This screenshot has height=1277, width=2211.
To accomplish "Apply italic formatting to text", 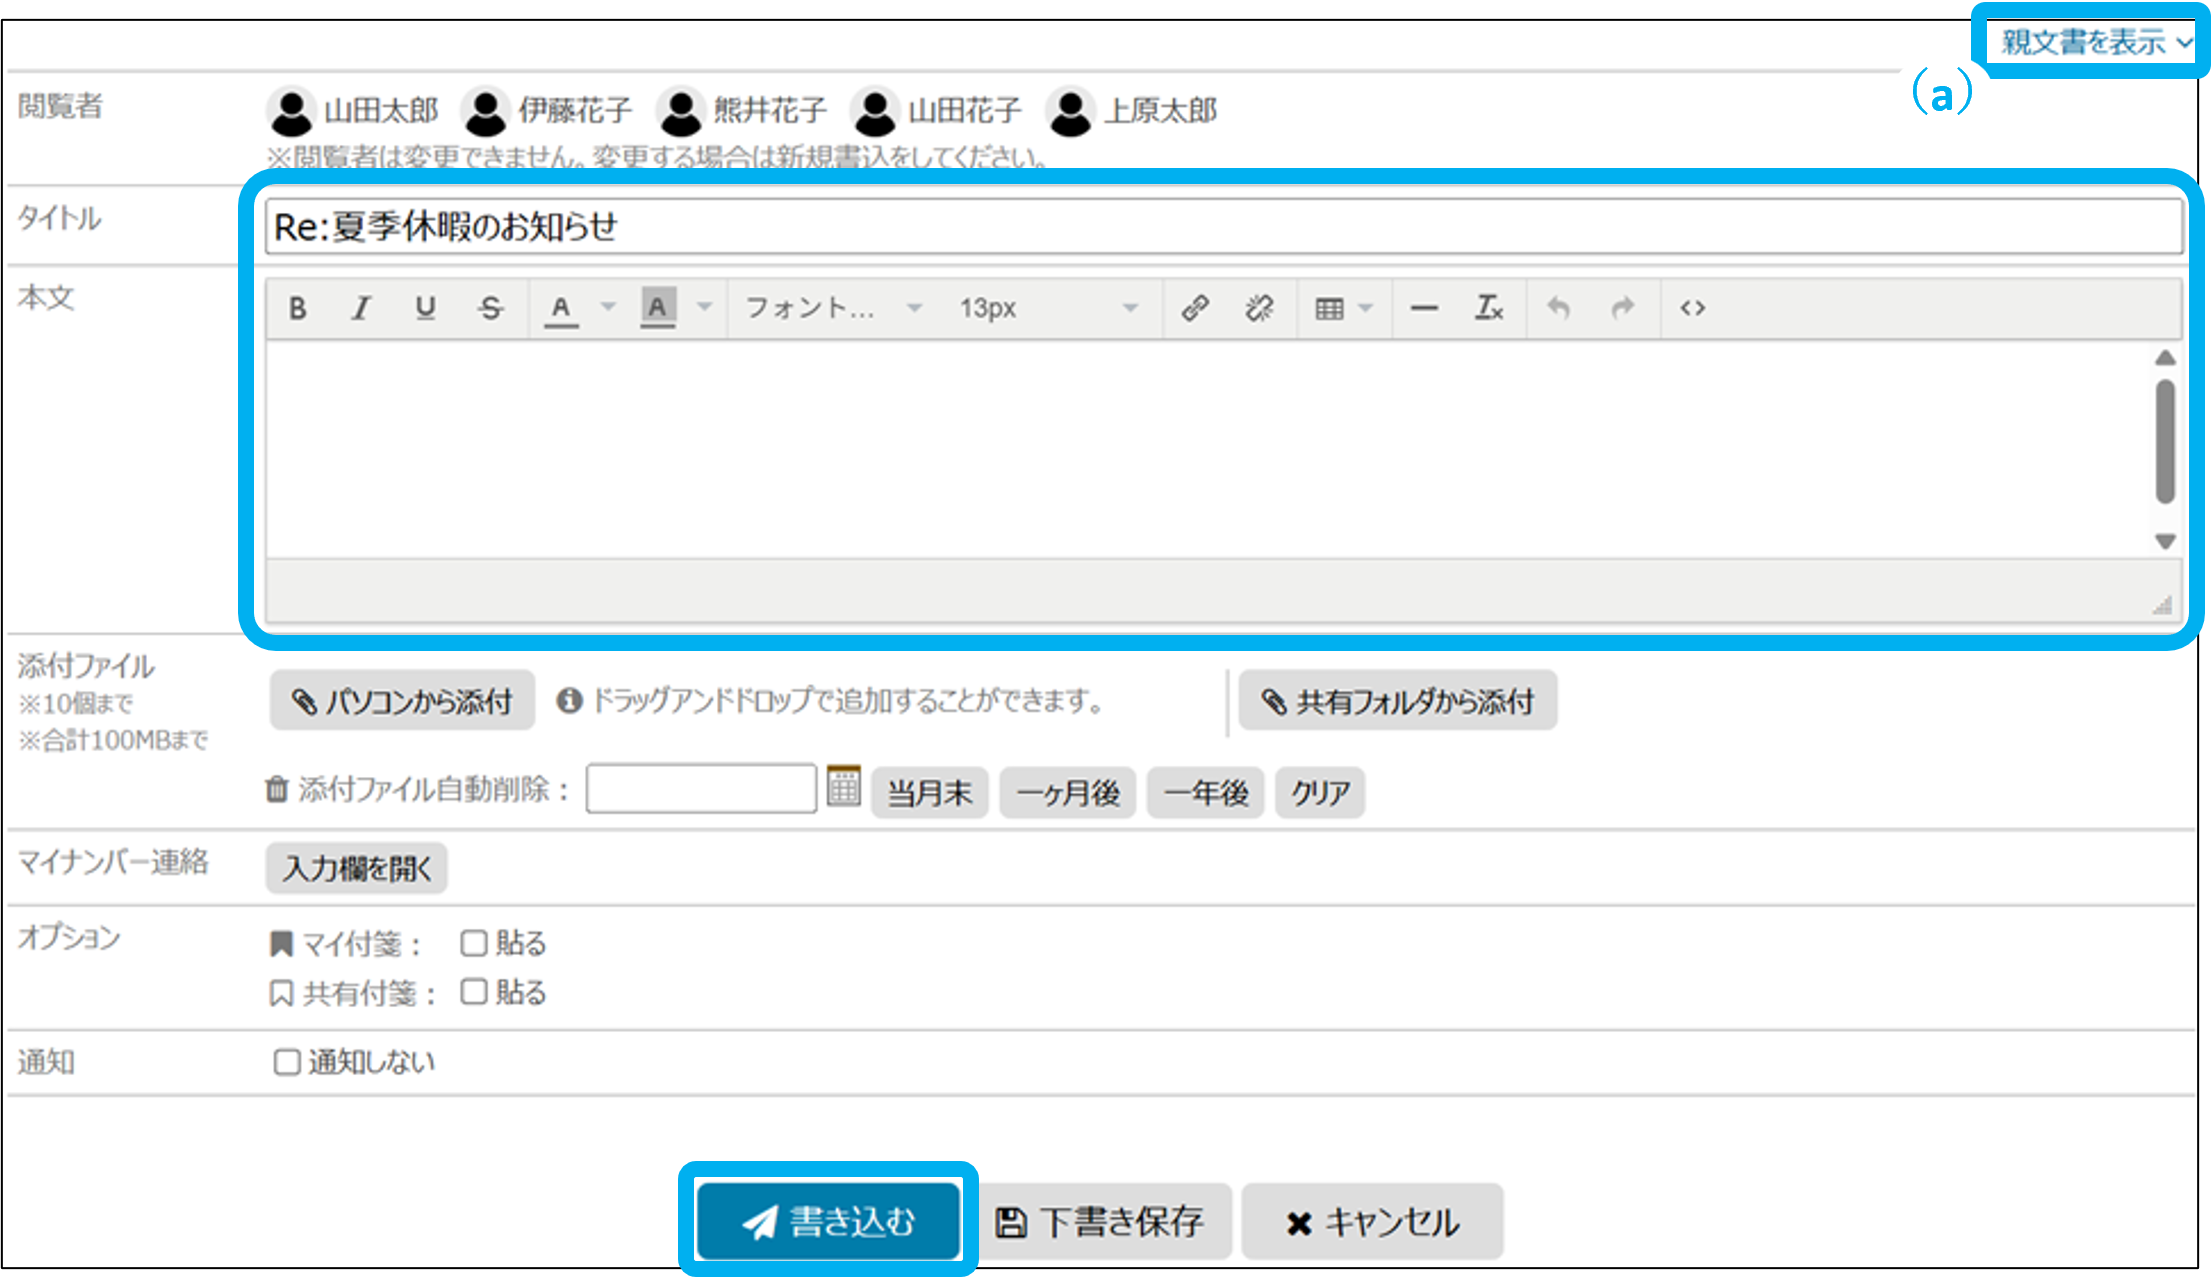I will pyautogui.click(x=361, y=308).
